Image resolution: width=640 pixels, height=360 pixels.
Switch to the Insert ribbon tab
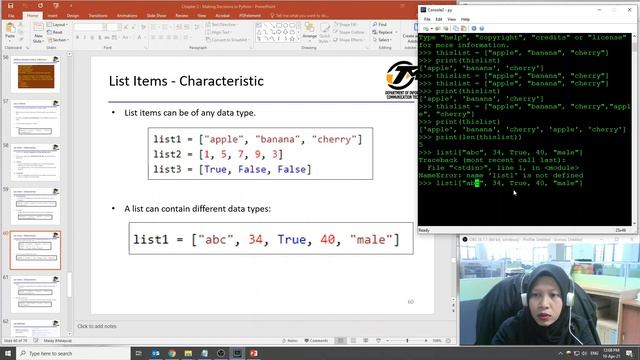point(52,16)
